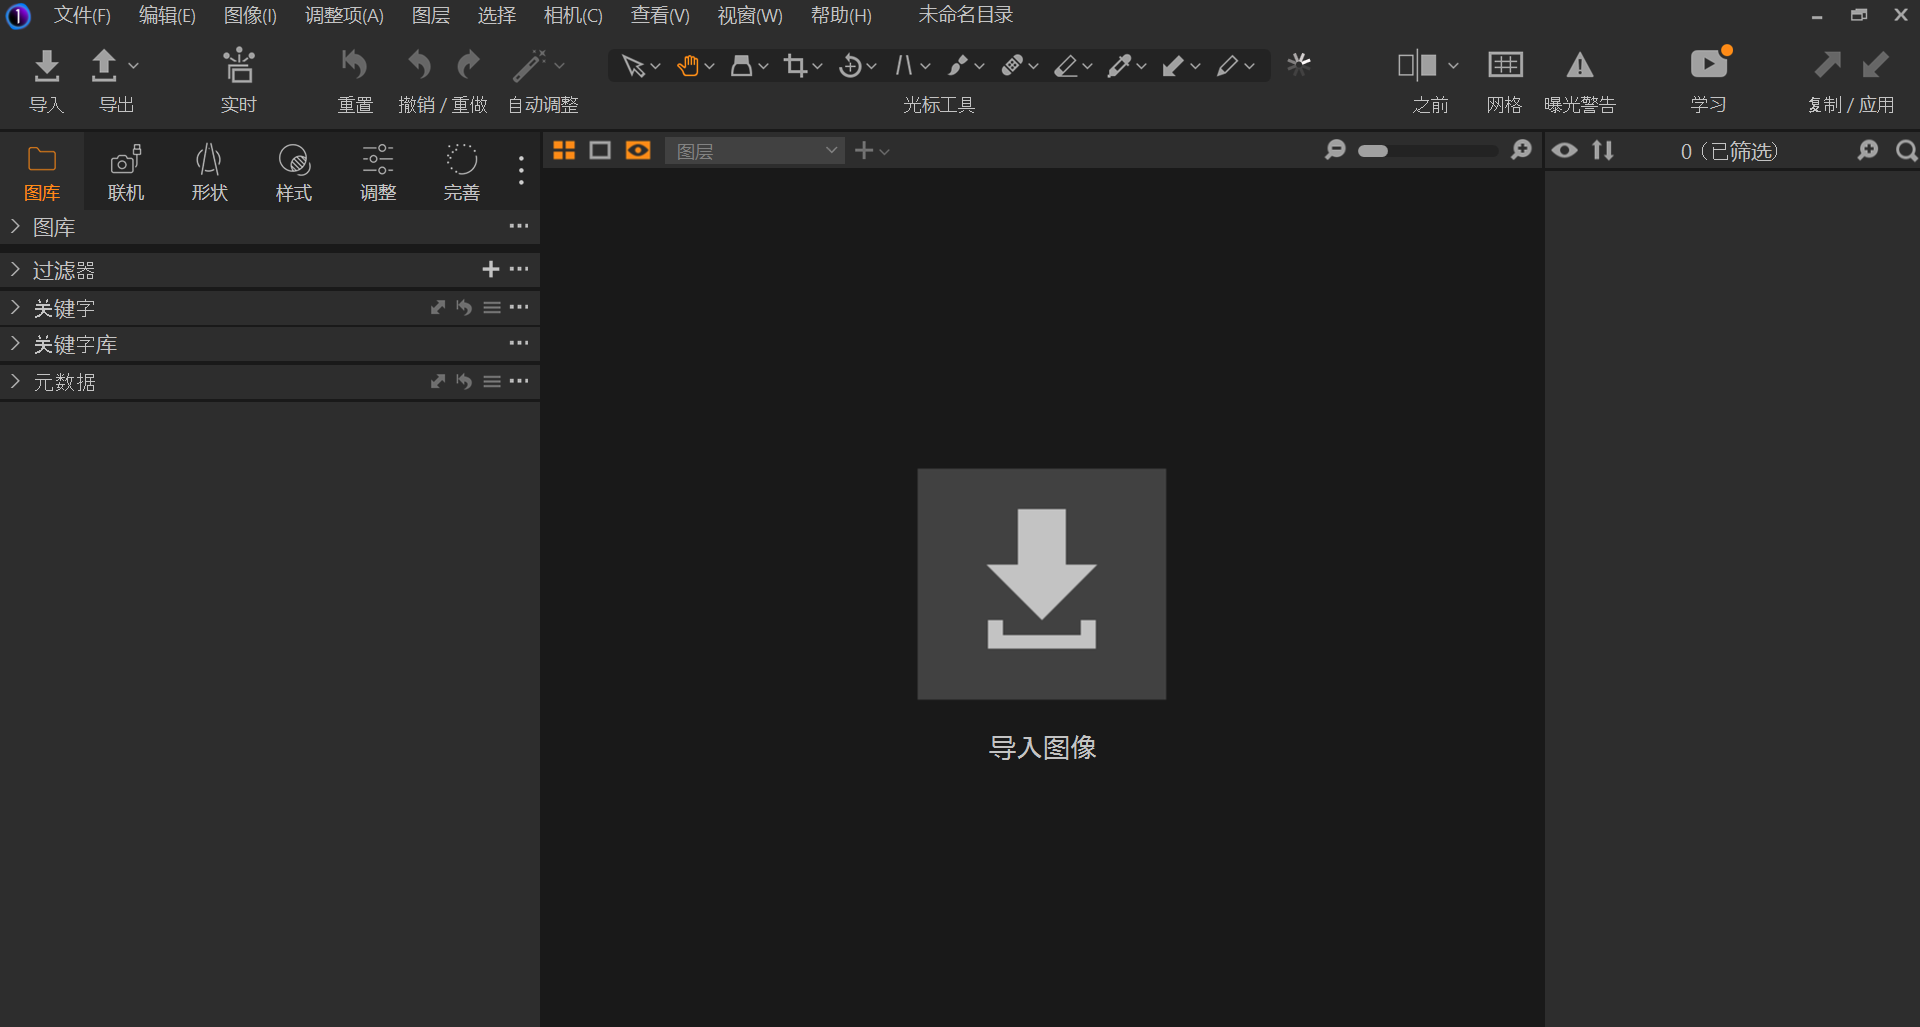
Task: Click the apply adjustments down-arrow icon
Action: tap(1875, 66)
